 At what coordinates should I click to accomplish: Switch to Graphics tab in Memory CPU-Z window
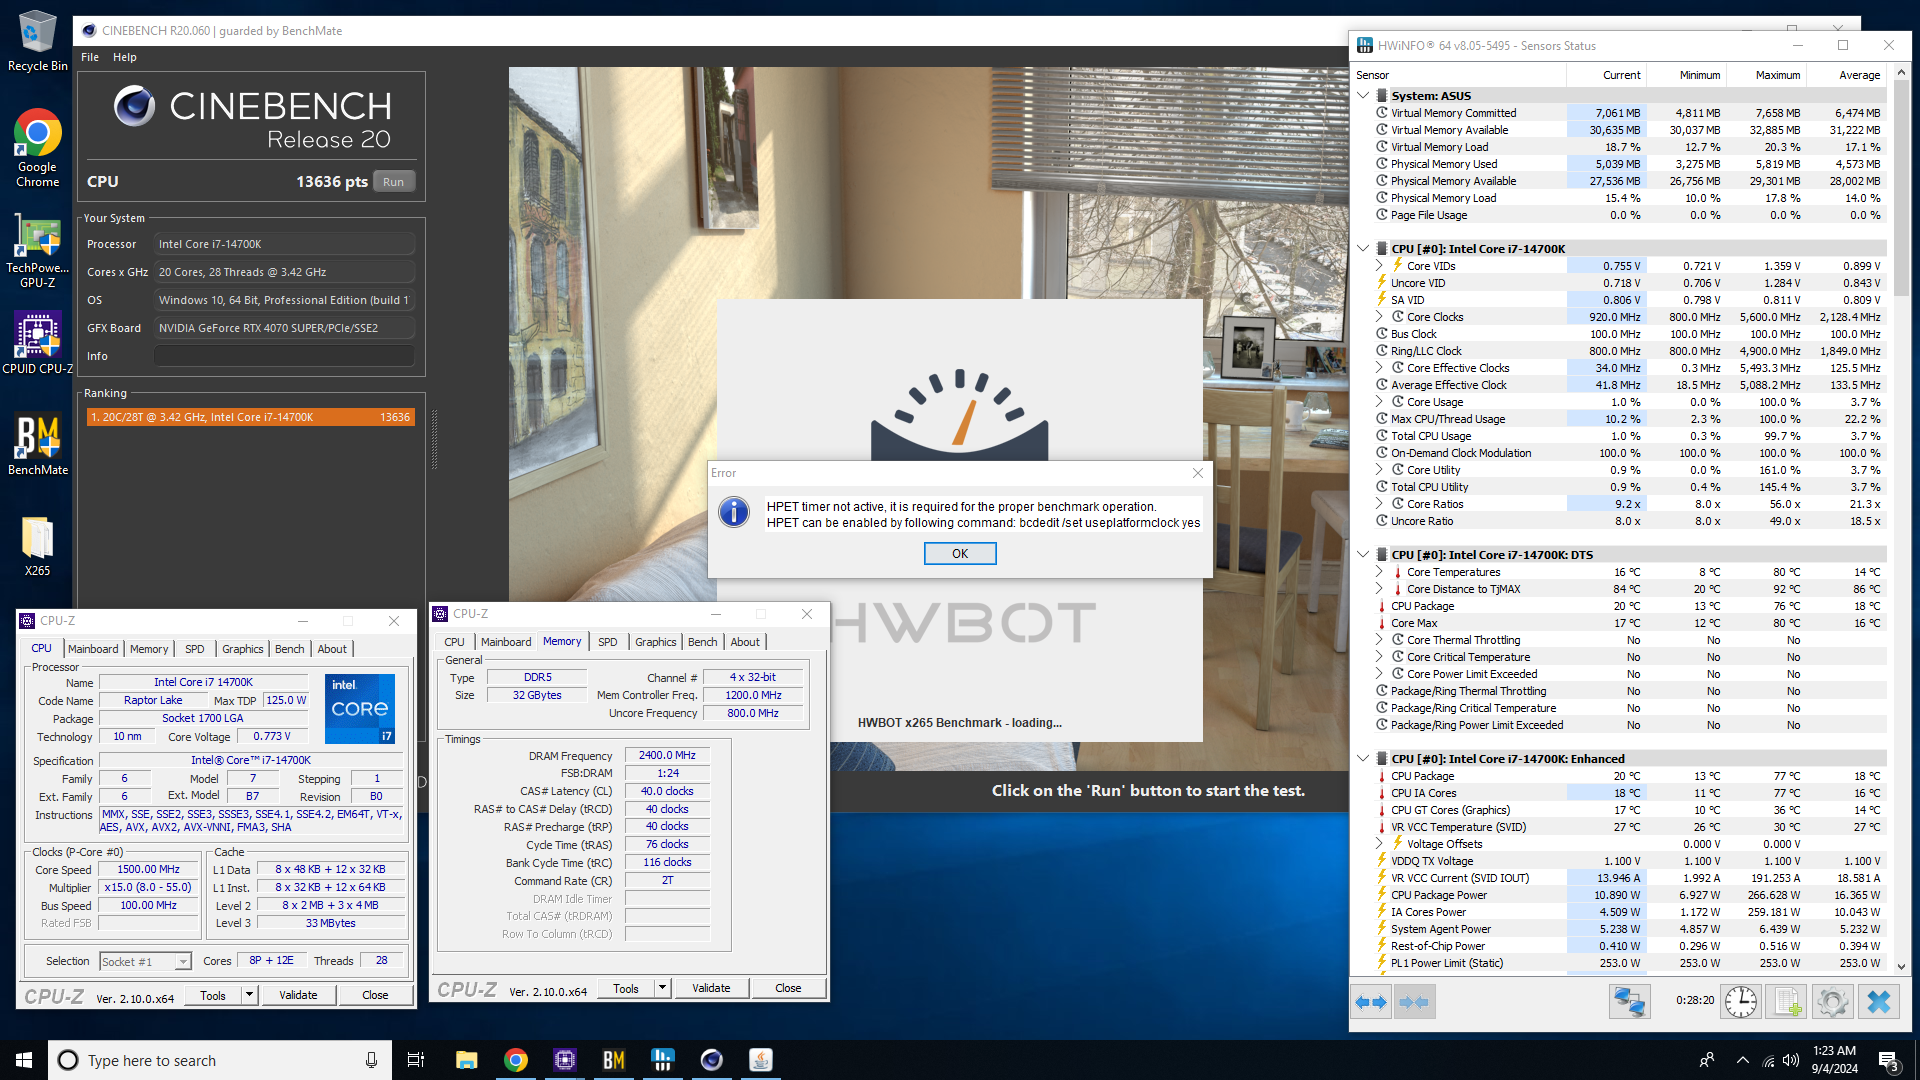655,642
